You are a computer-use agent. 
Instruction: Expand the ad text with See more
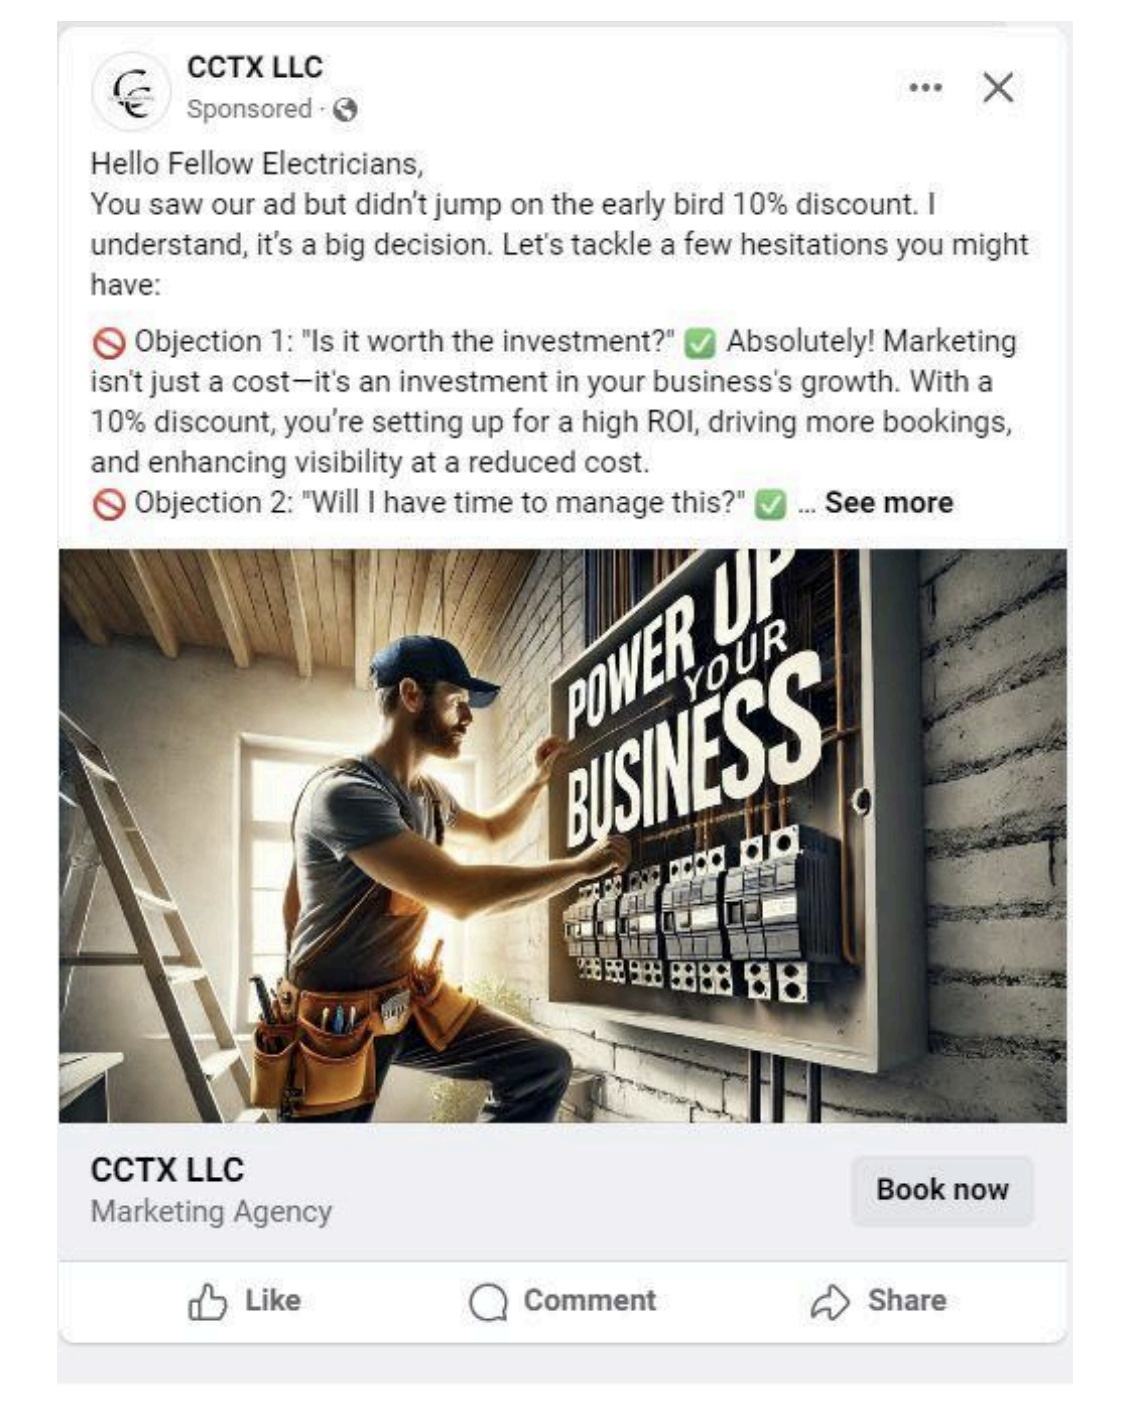(x=888, y=503)
